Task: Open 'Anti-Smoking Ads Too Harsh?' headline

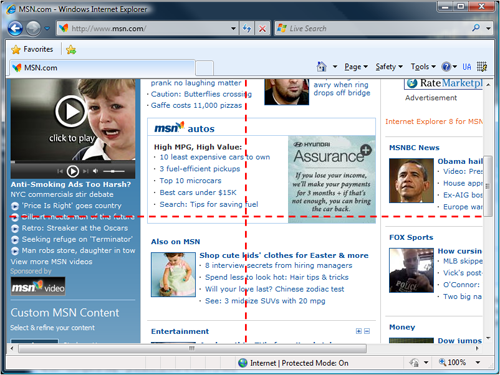Action: (x=71, y=184)
